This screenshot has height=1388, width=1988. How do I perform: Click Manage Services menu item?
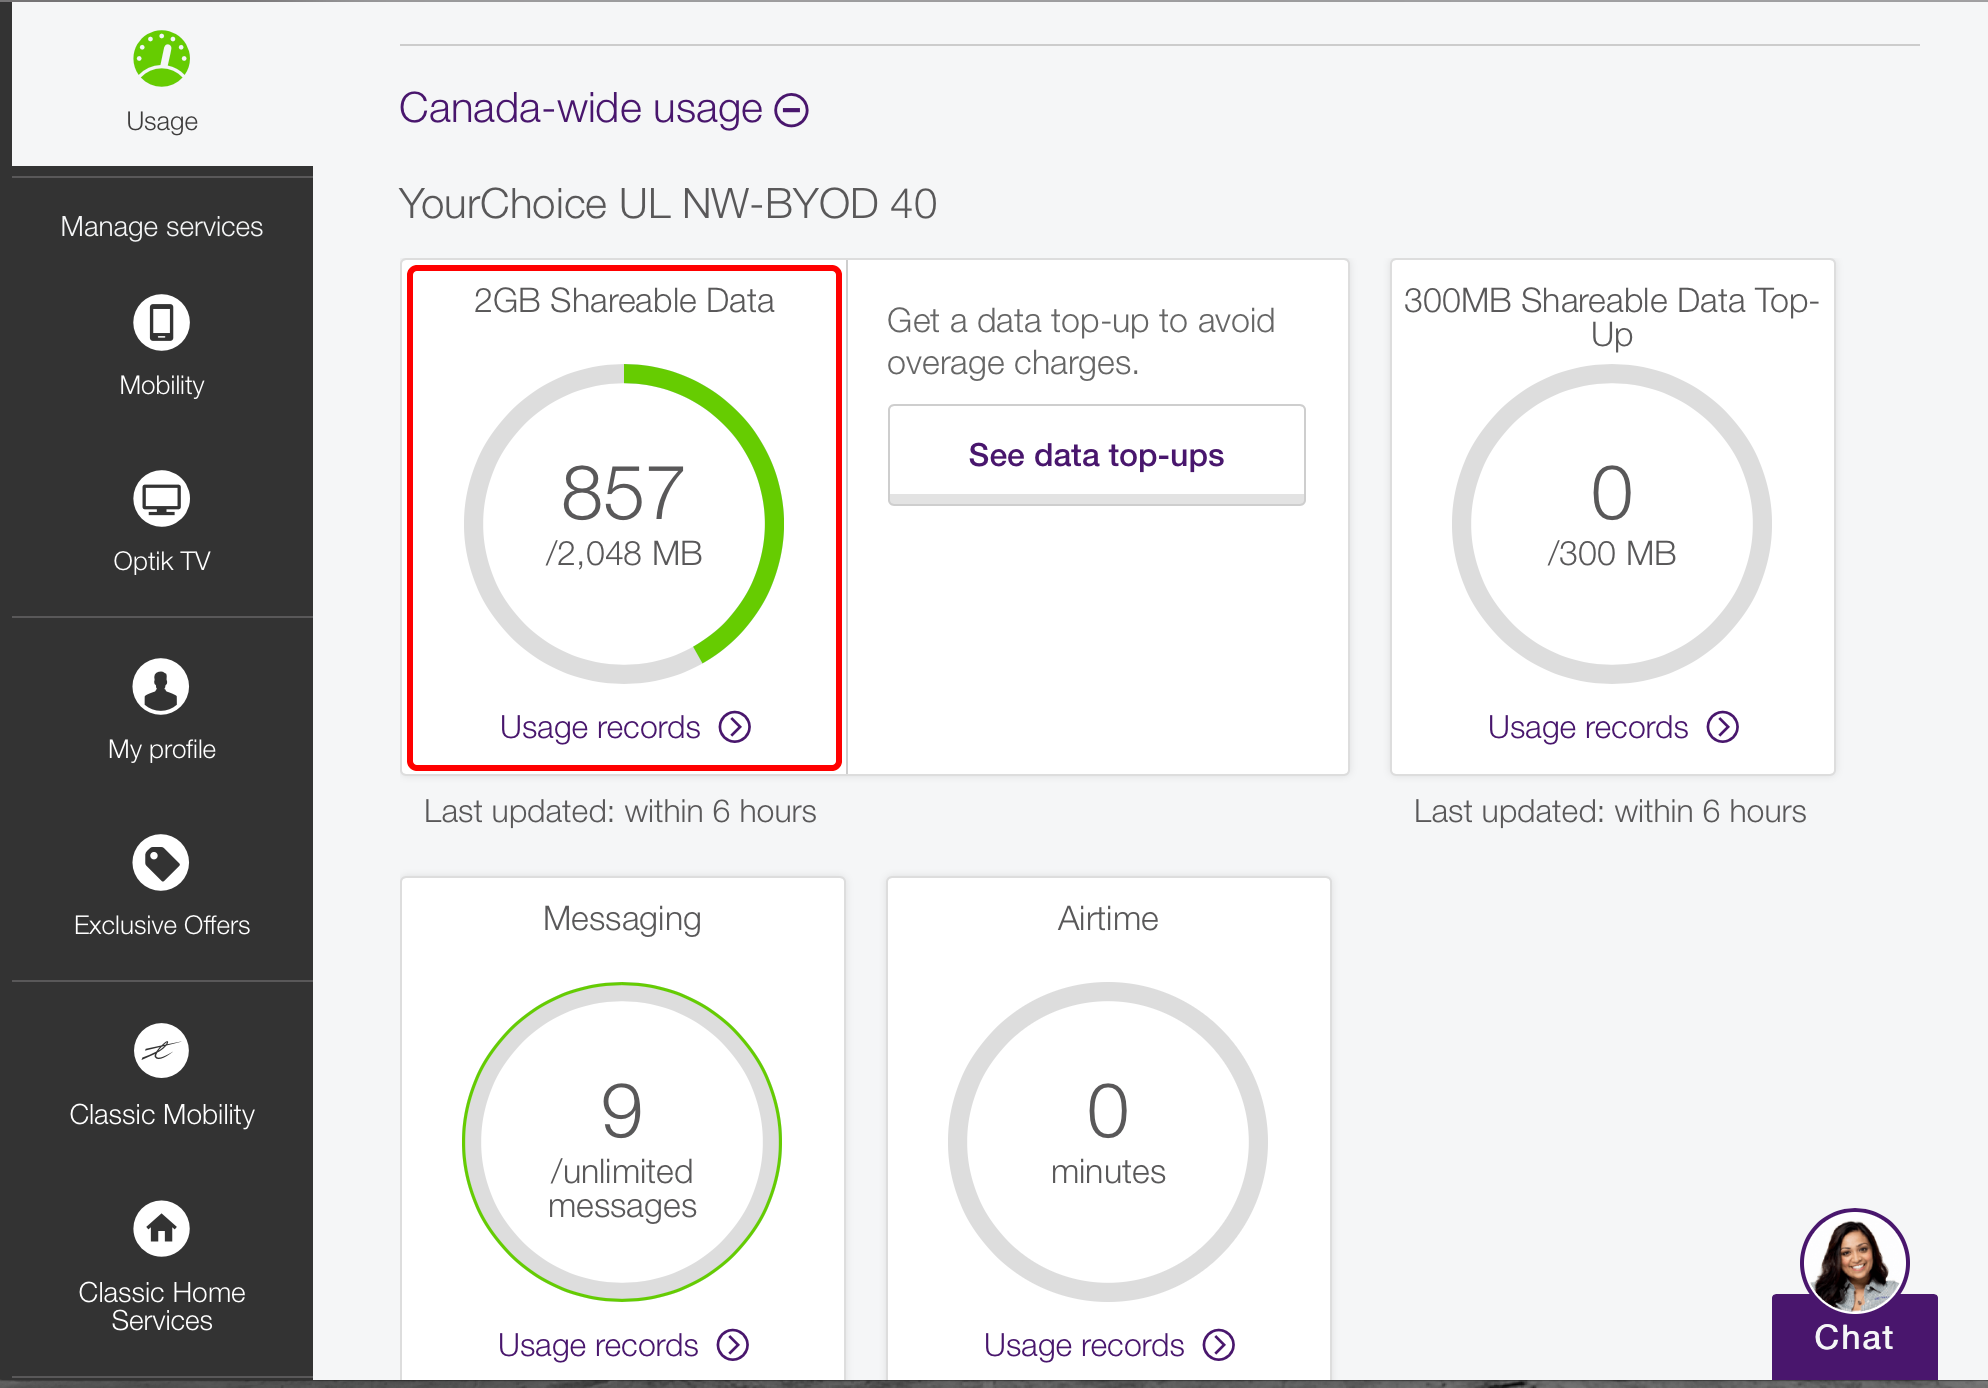pyautogui.click(x=162, y=227)
